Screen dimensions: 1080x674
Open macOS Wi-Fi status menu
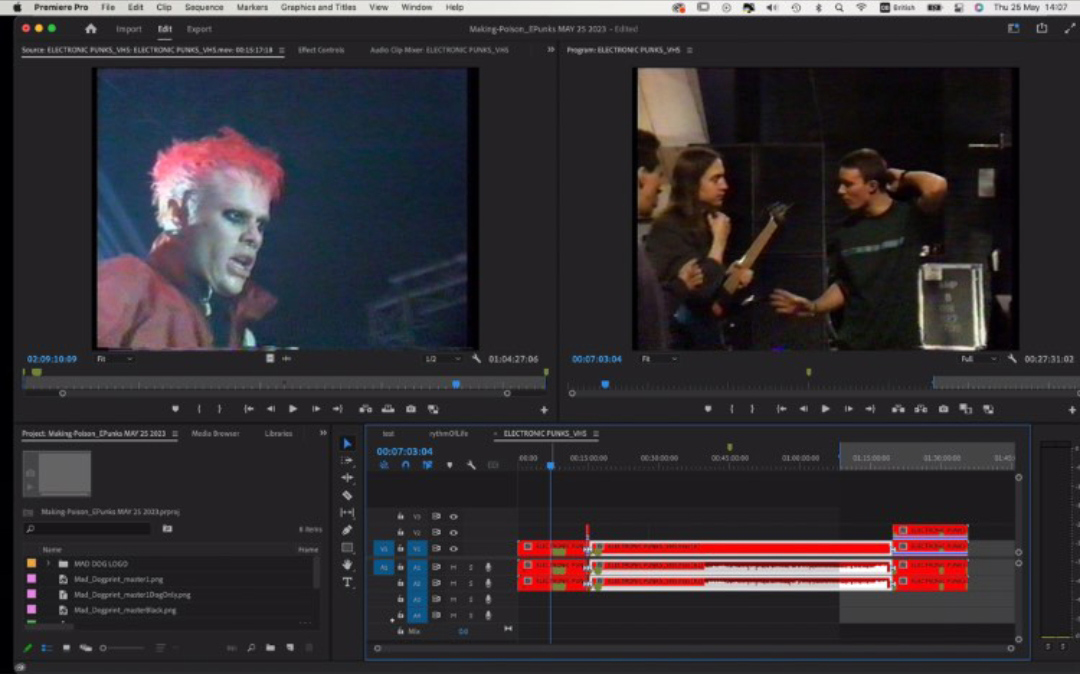[x=862, y=8]
